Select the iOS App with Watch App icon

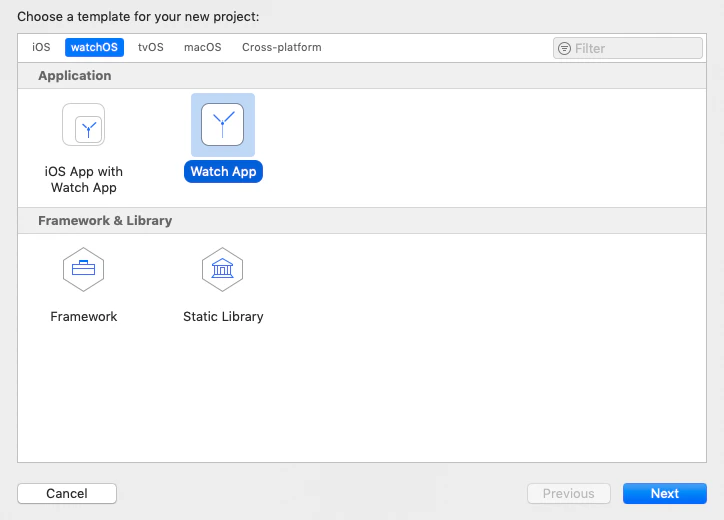click(84, 125)
